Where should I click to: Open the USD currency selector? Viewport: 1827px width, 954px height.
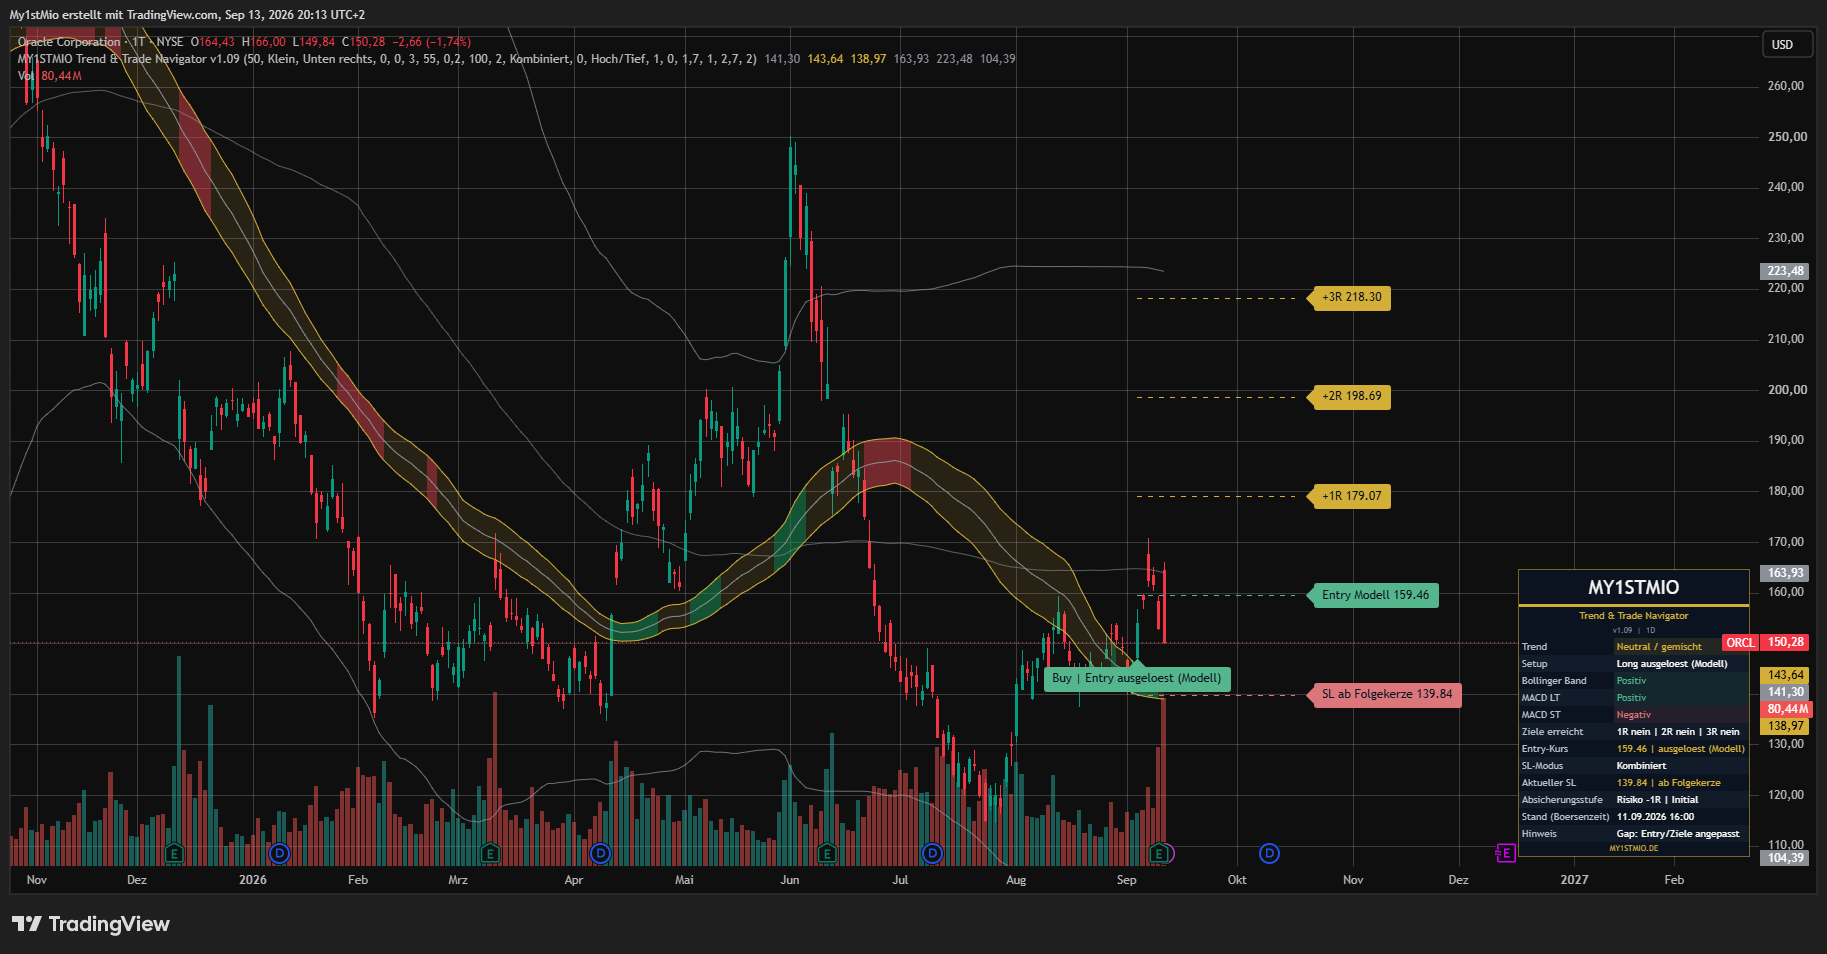click(1786, 45)
